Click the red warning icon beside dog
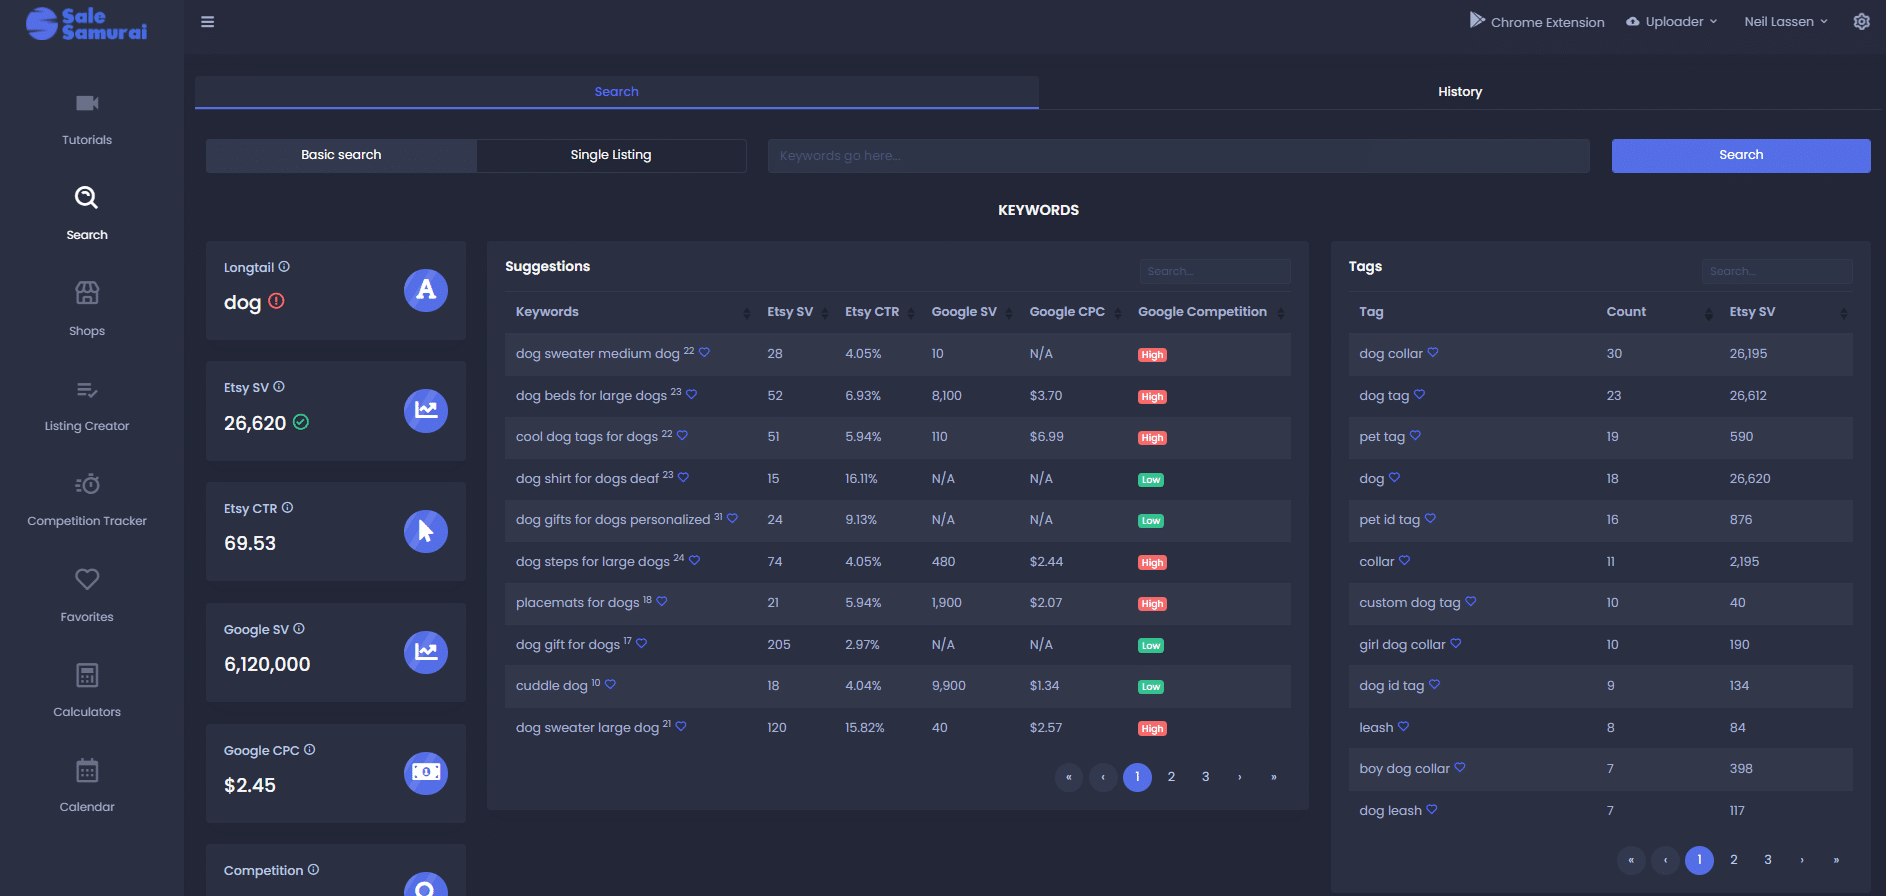The image size is (1886, 896). (x=277, y=300)
